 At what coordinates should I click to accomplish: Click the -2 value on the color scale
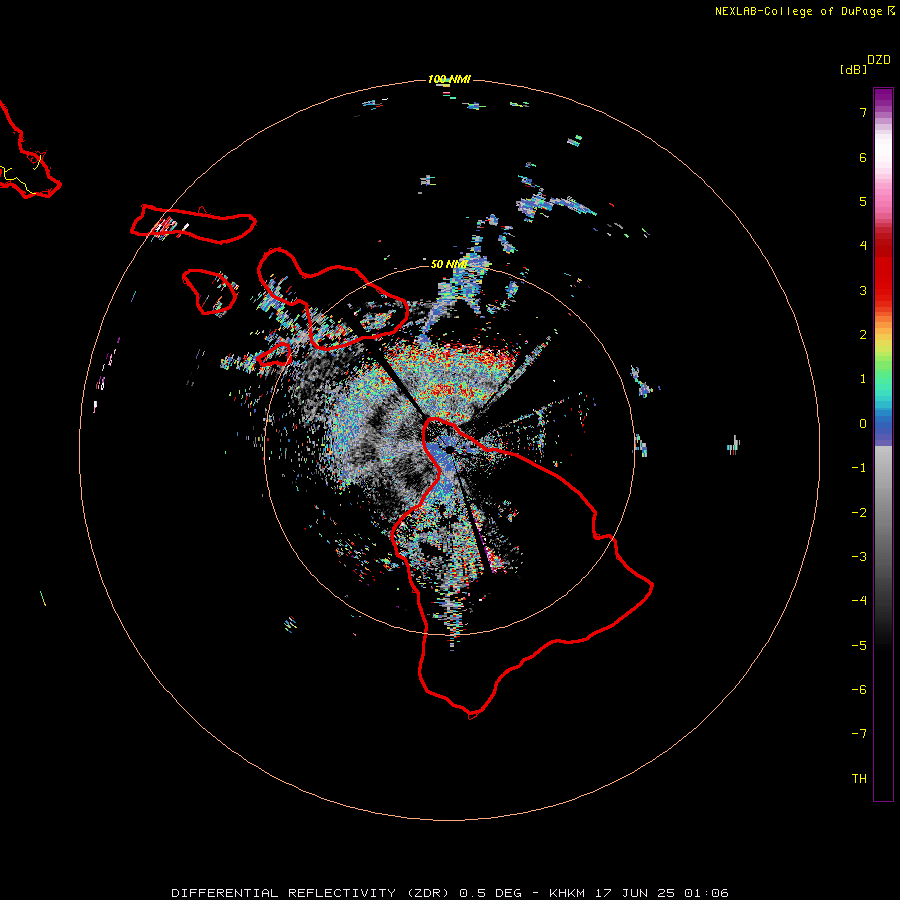pyautogui.click(x=859, y=513)
